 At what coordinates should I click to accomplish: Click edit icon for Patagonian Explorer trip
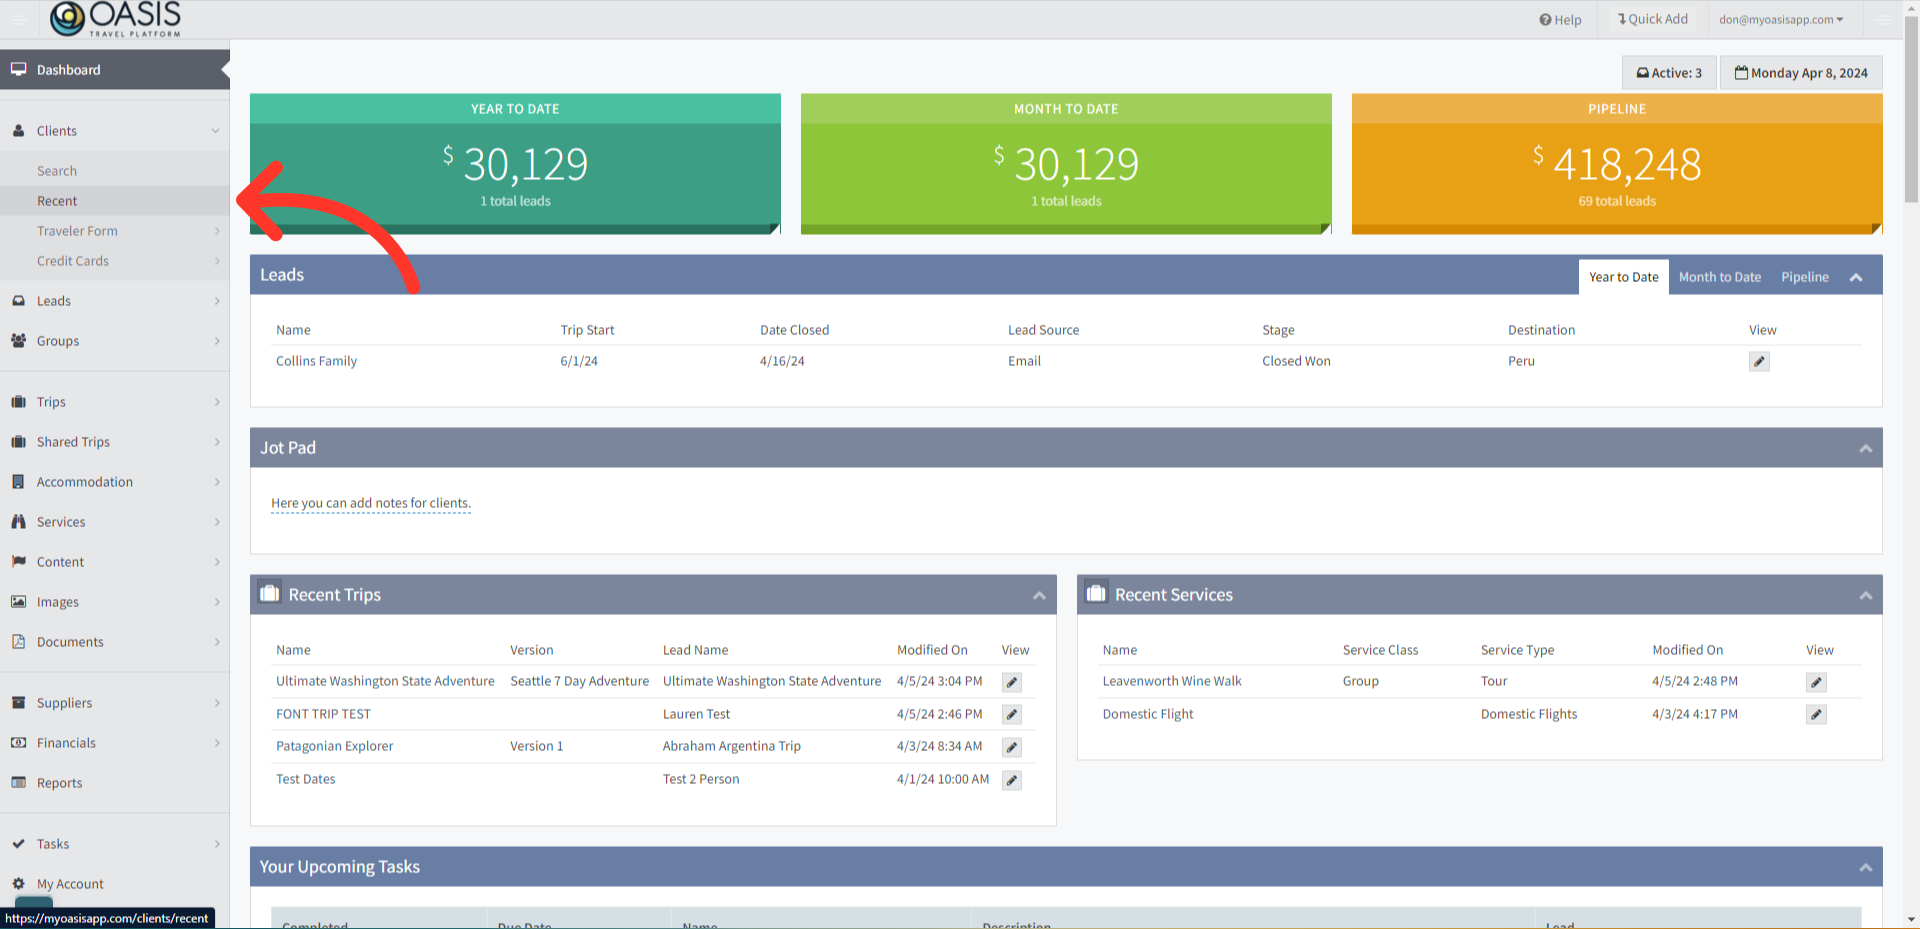(1012, 748)
